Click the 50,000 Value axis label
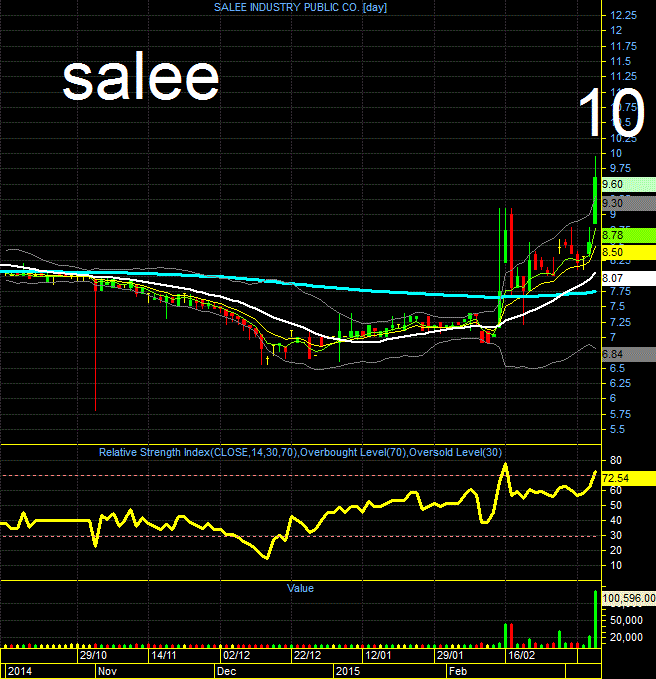 627,621
